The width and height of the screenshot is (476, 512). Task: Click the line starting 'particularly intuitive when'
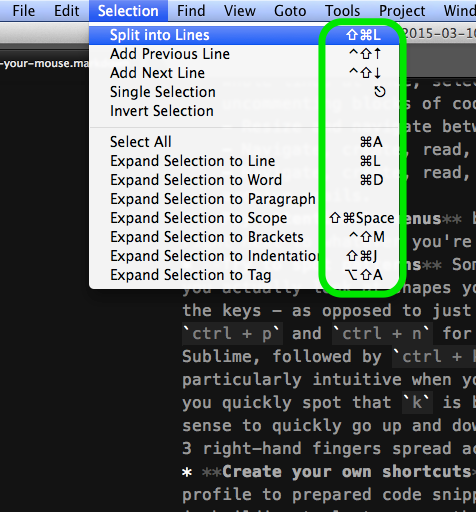(329, 379)
